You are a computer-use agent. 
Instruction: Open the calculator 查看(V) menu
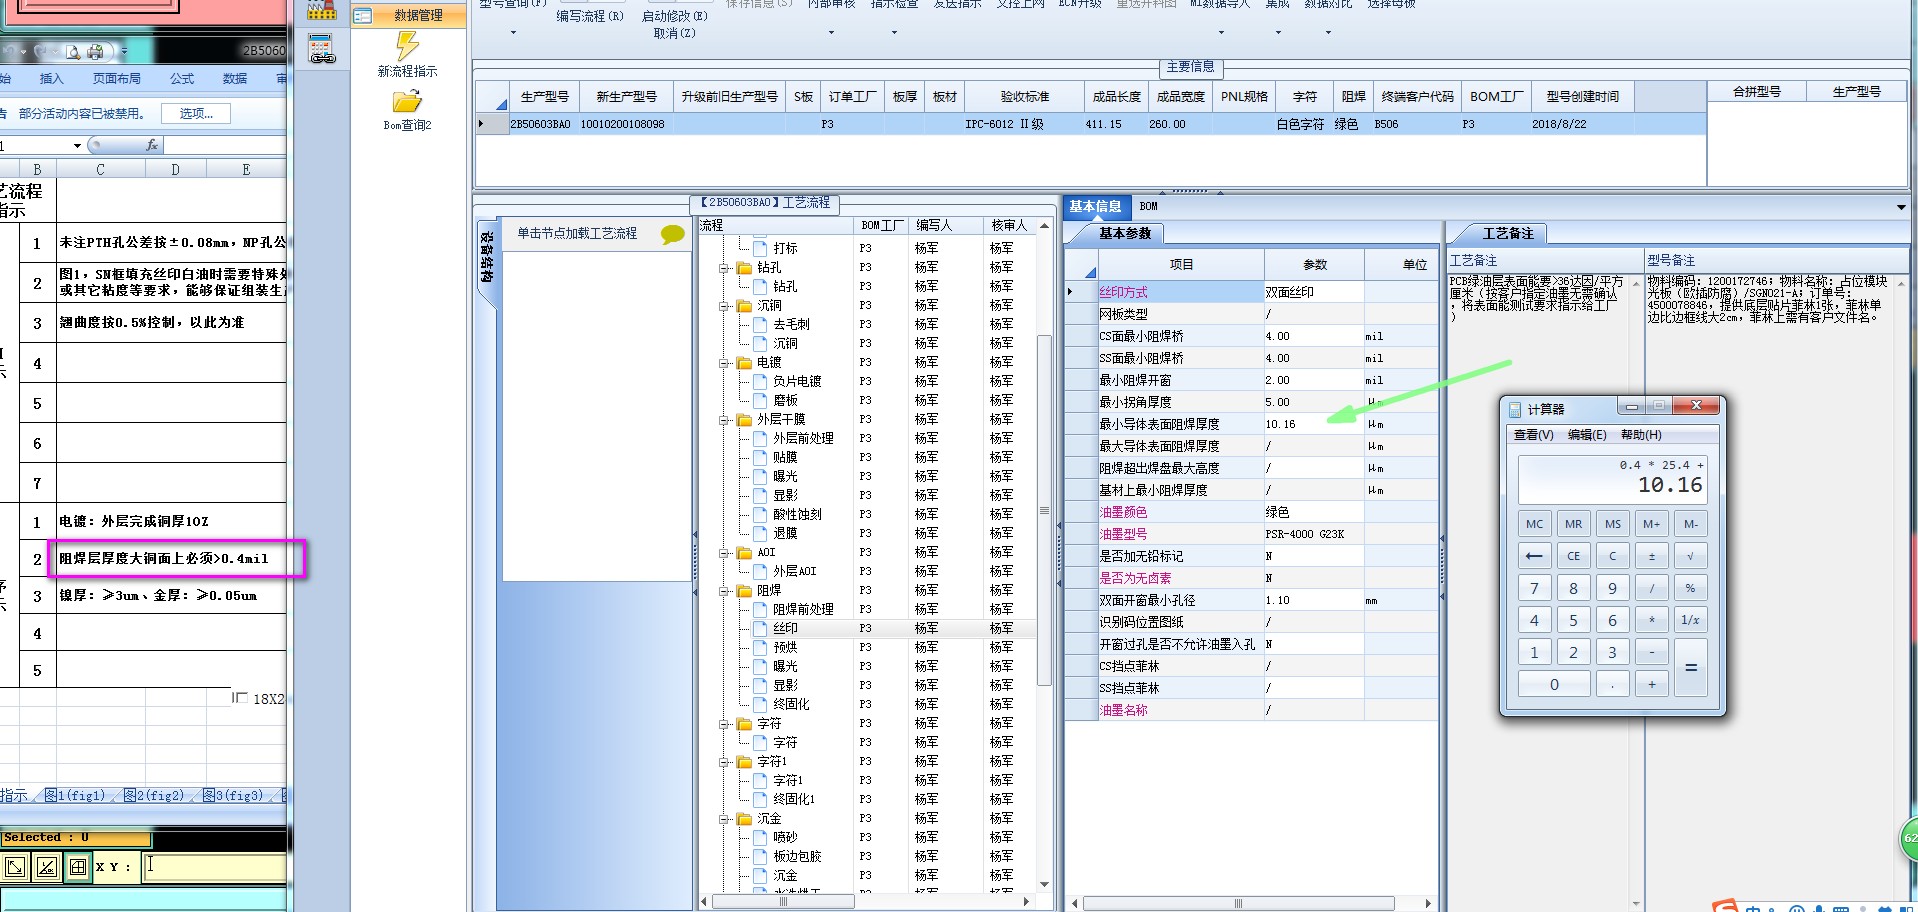click(1533, 435)
